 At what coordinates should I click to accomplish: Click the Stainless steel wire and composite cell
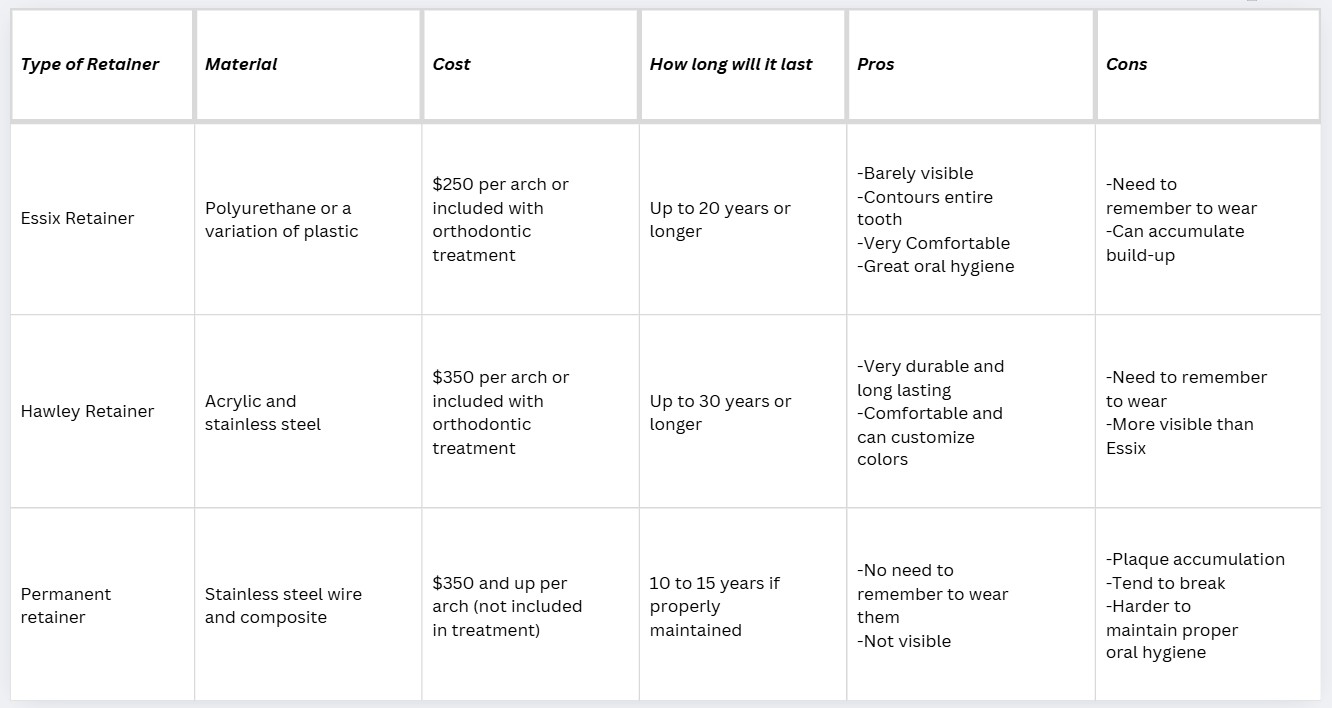(308, 605)
